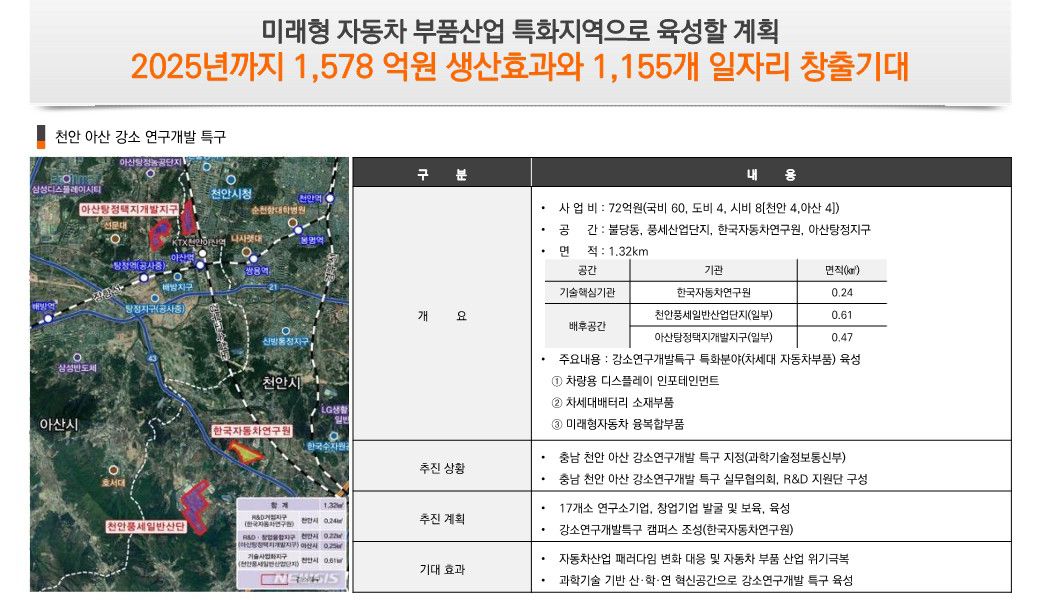The width and height of the screenshot is (1040, 600).
Task: Click the '구 분' table header
Action: 442,174
